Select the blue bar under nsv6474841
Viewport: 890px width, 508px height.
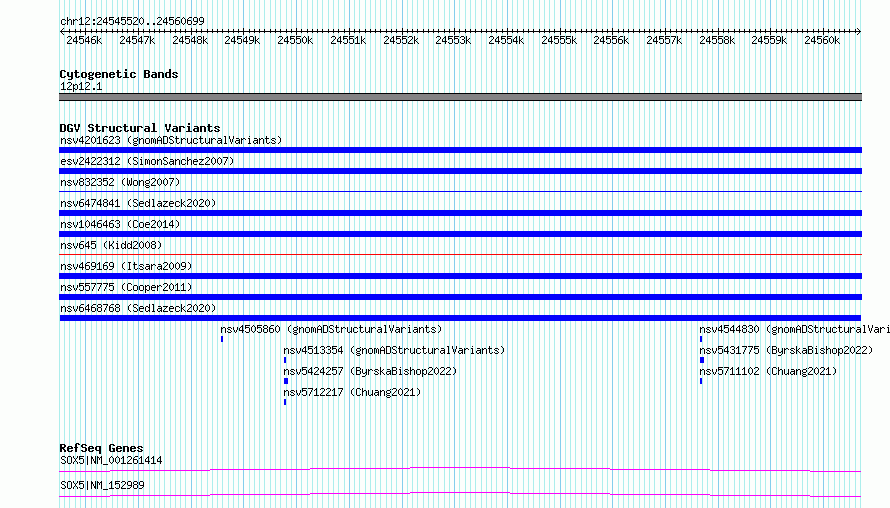click(460, 213)
